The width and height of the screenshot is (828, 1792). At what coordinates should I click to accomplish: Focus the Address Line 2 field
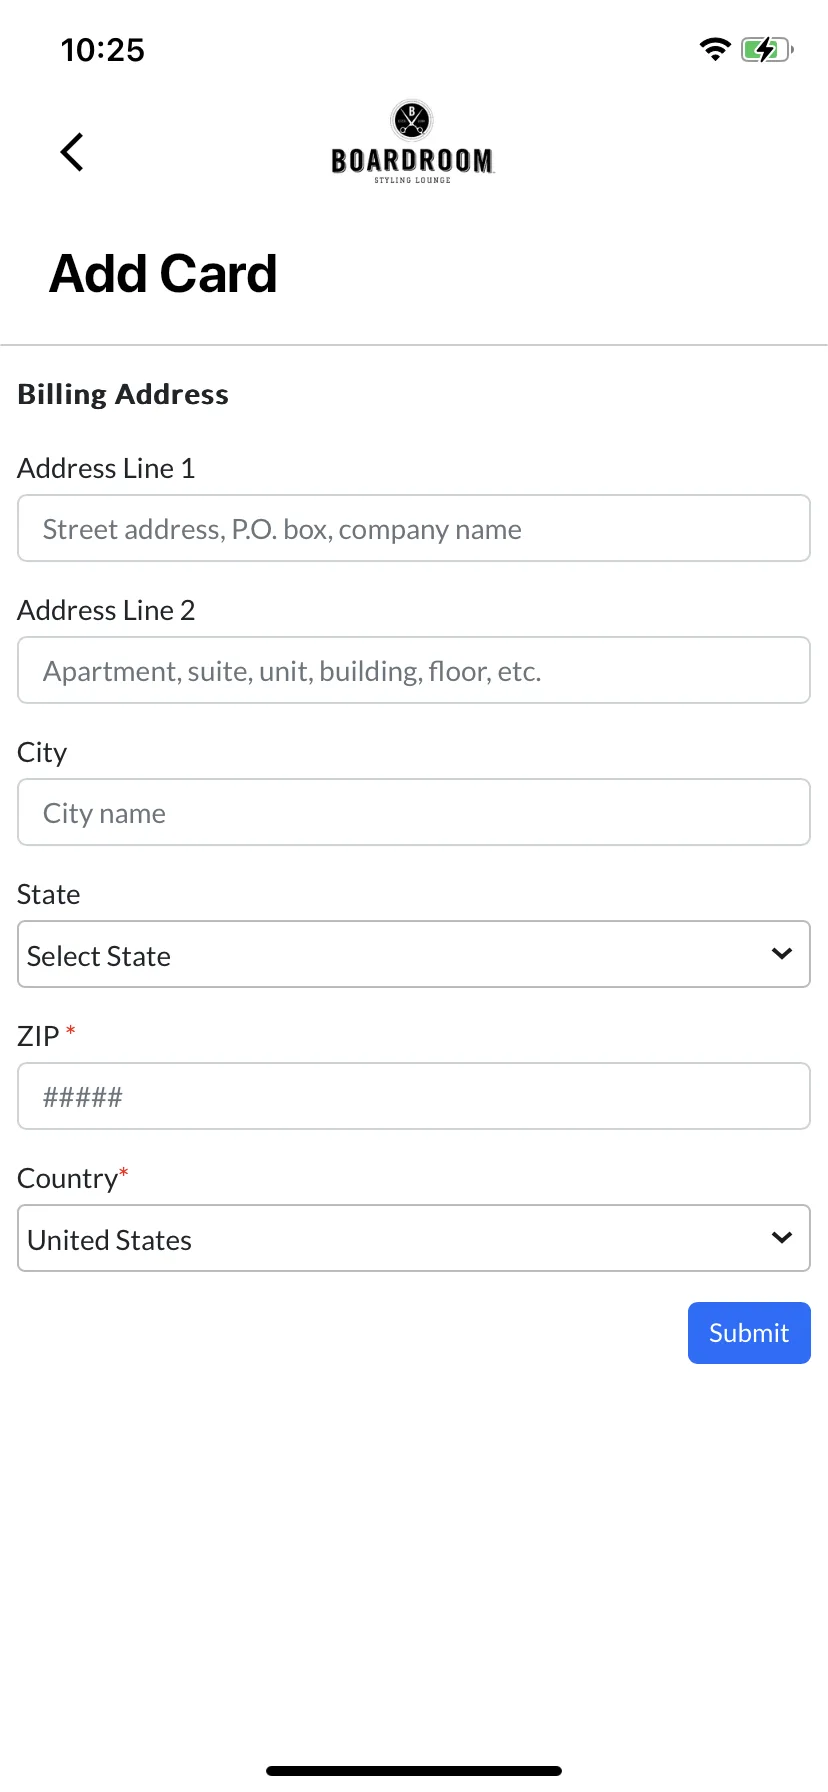414,670
